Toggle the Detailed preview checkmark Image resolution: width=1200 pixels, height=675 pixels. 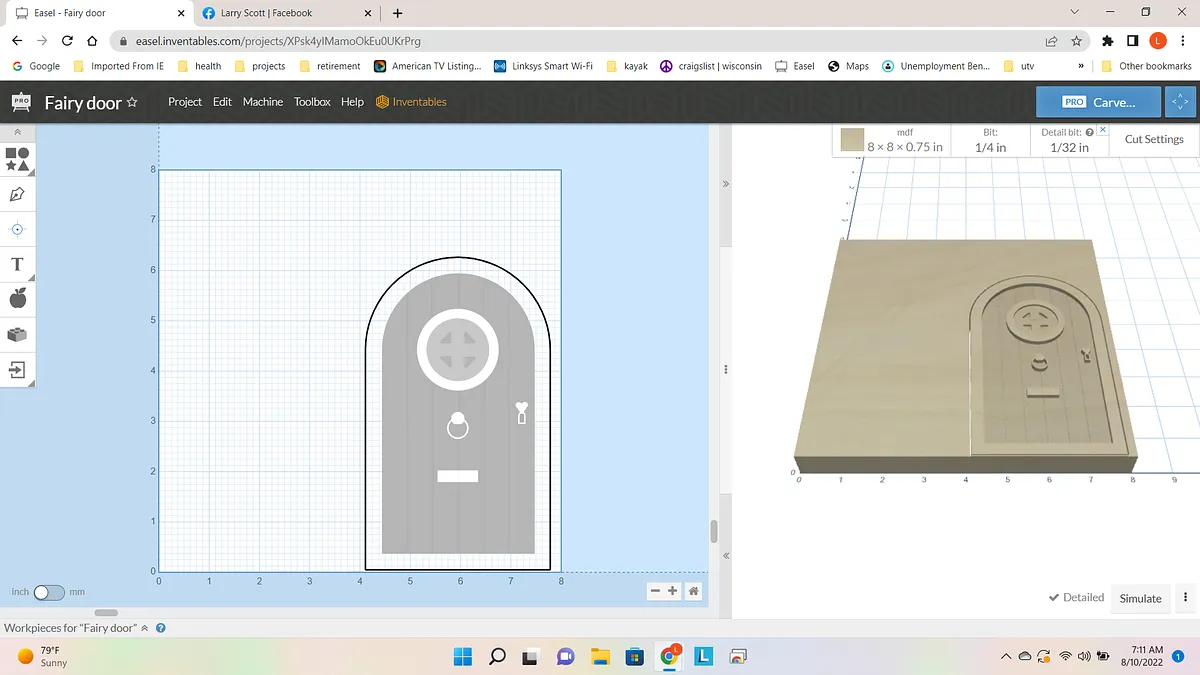1075,597
